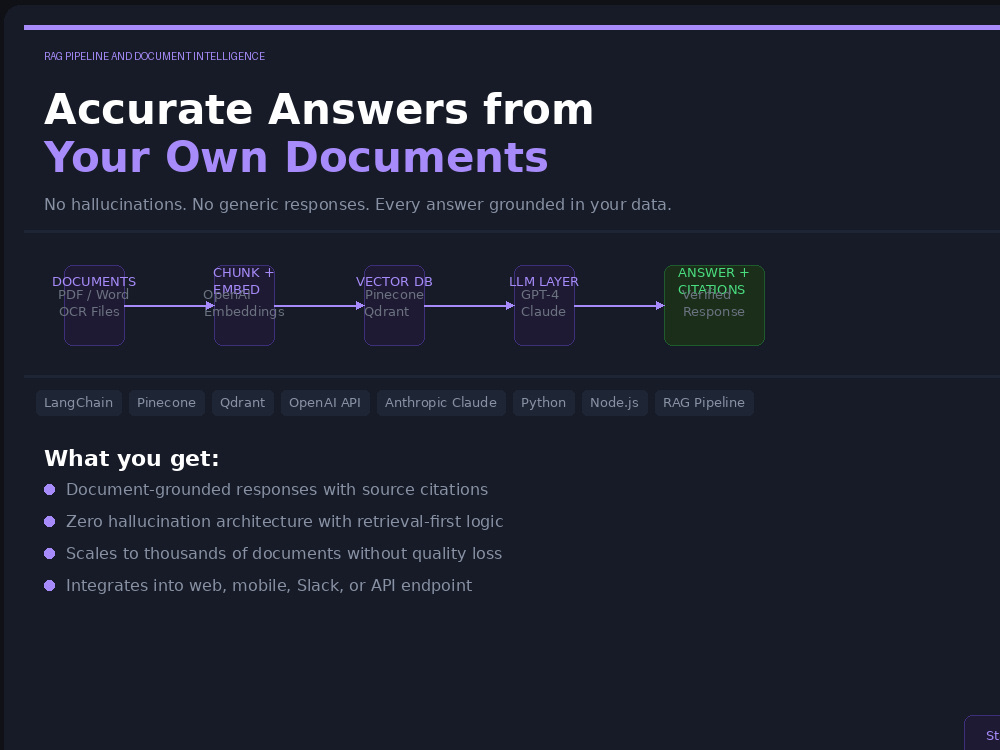The width and height of the screenshot is (1000, 750).
Task: Click the 'What you get:' heading
Action: click(x=131, y=459)
